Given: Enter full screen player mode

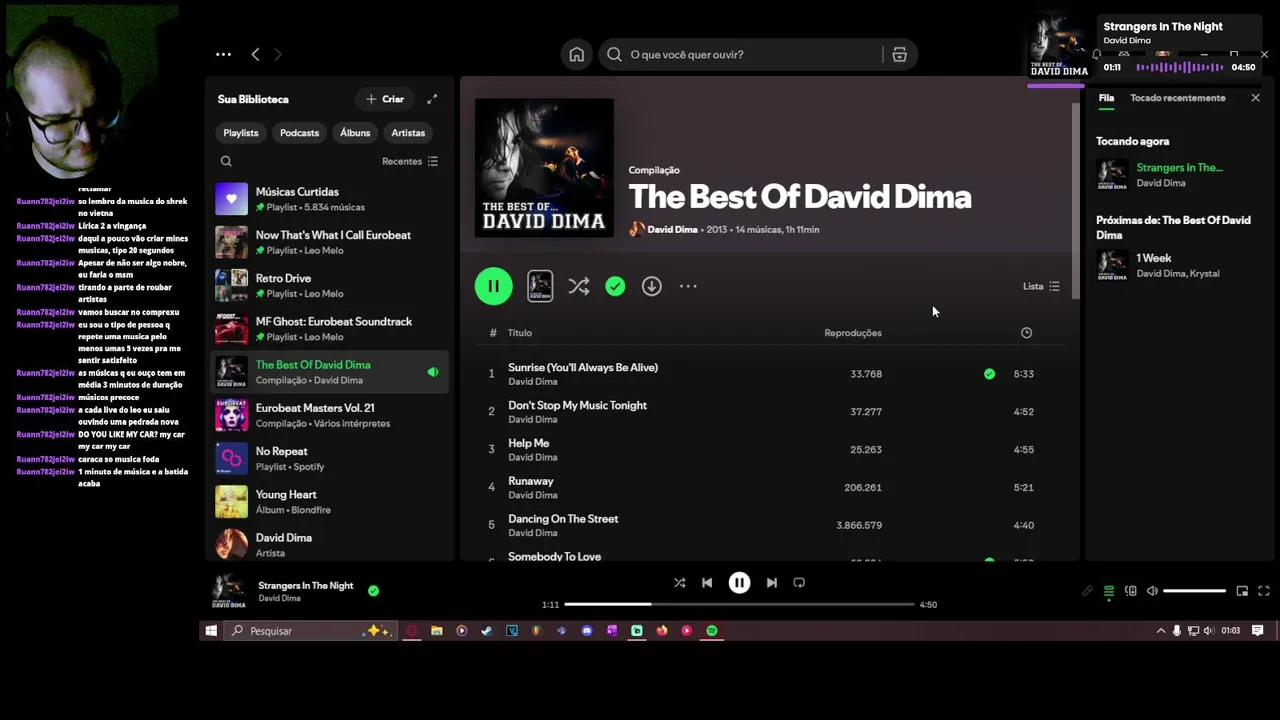Looking at the screenshot, I should (x=1264, y=591).
